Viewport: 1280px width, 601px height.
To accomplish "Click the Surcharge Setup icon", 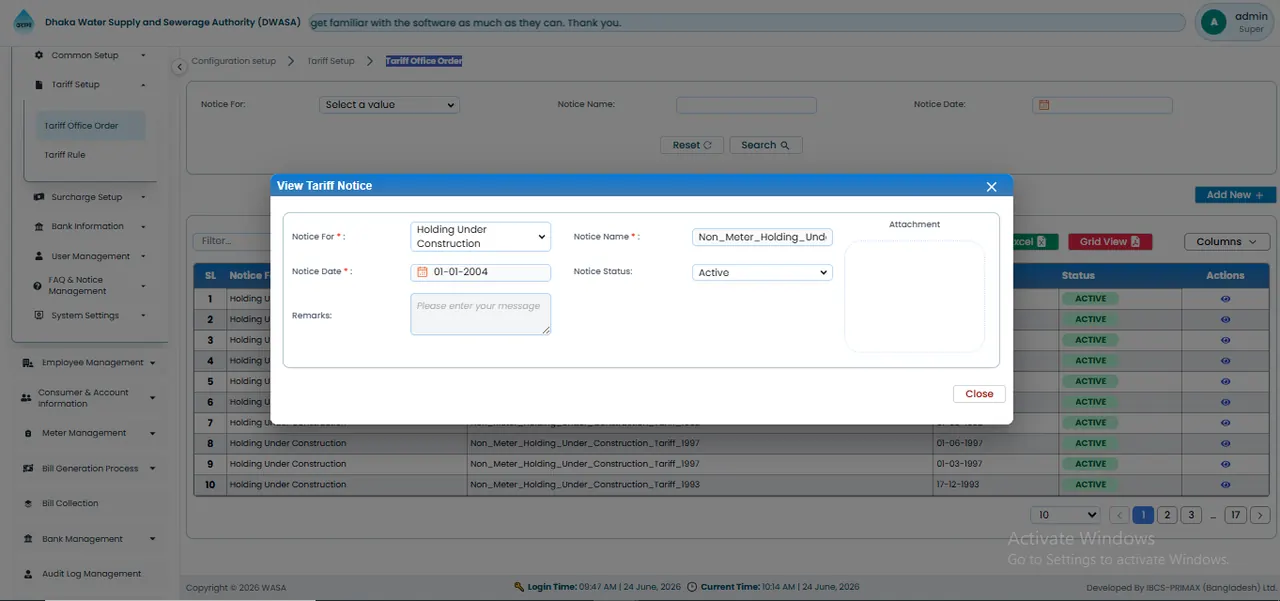I will pos(39,197).
